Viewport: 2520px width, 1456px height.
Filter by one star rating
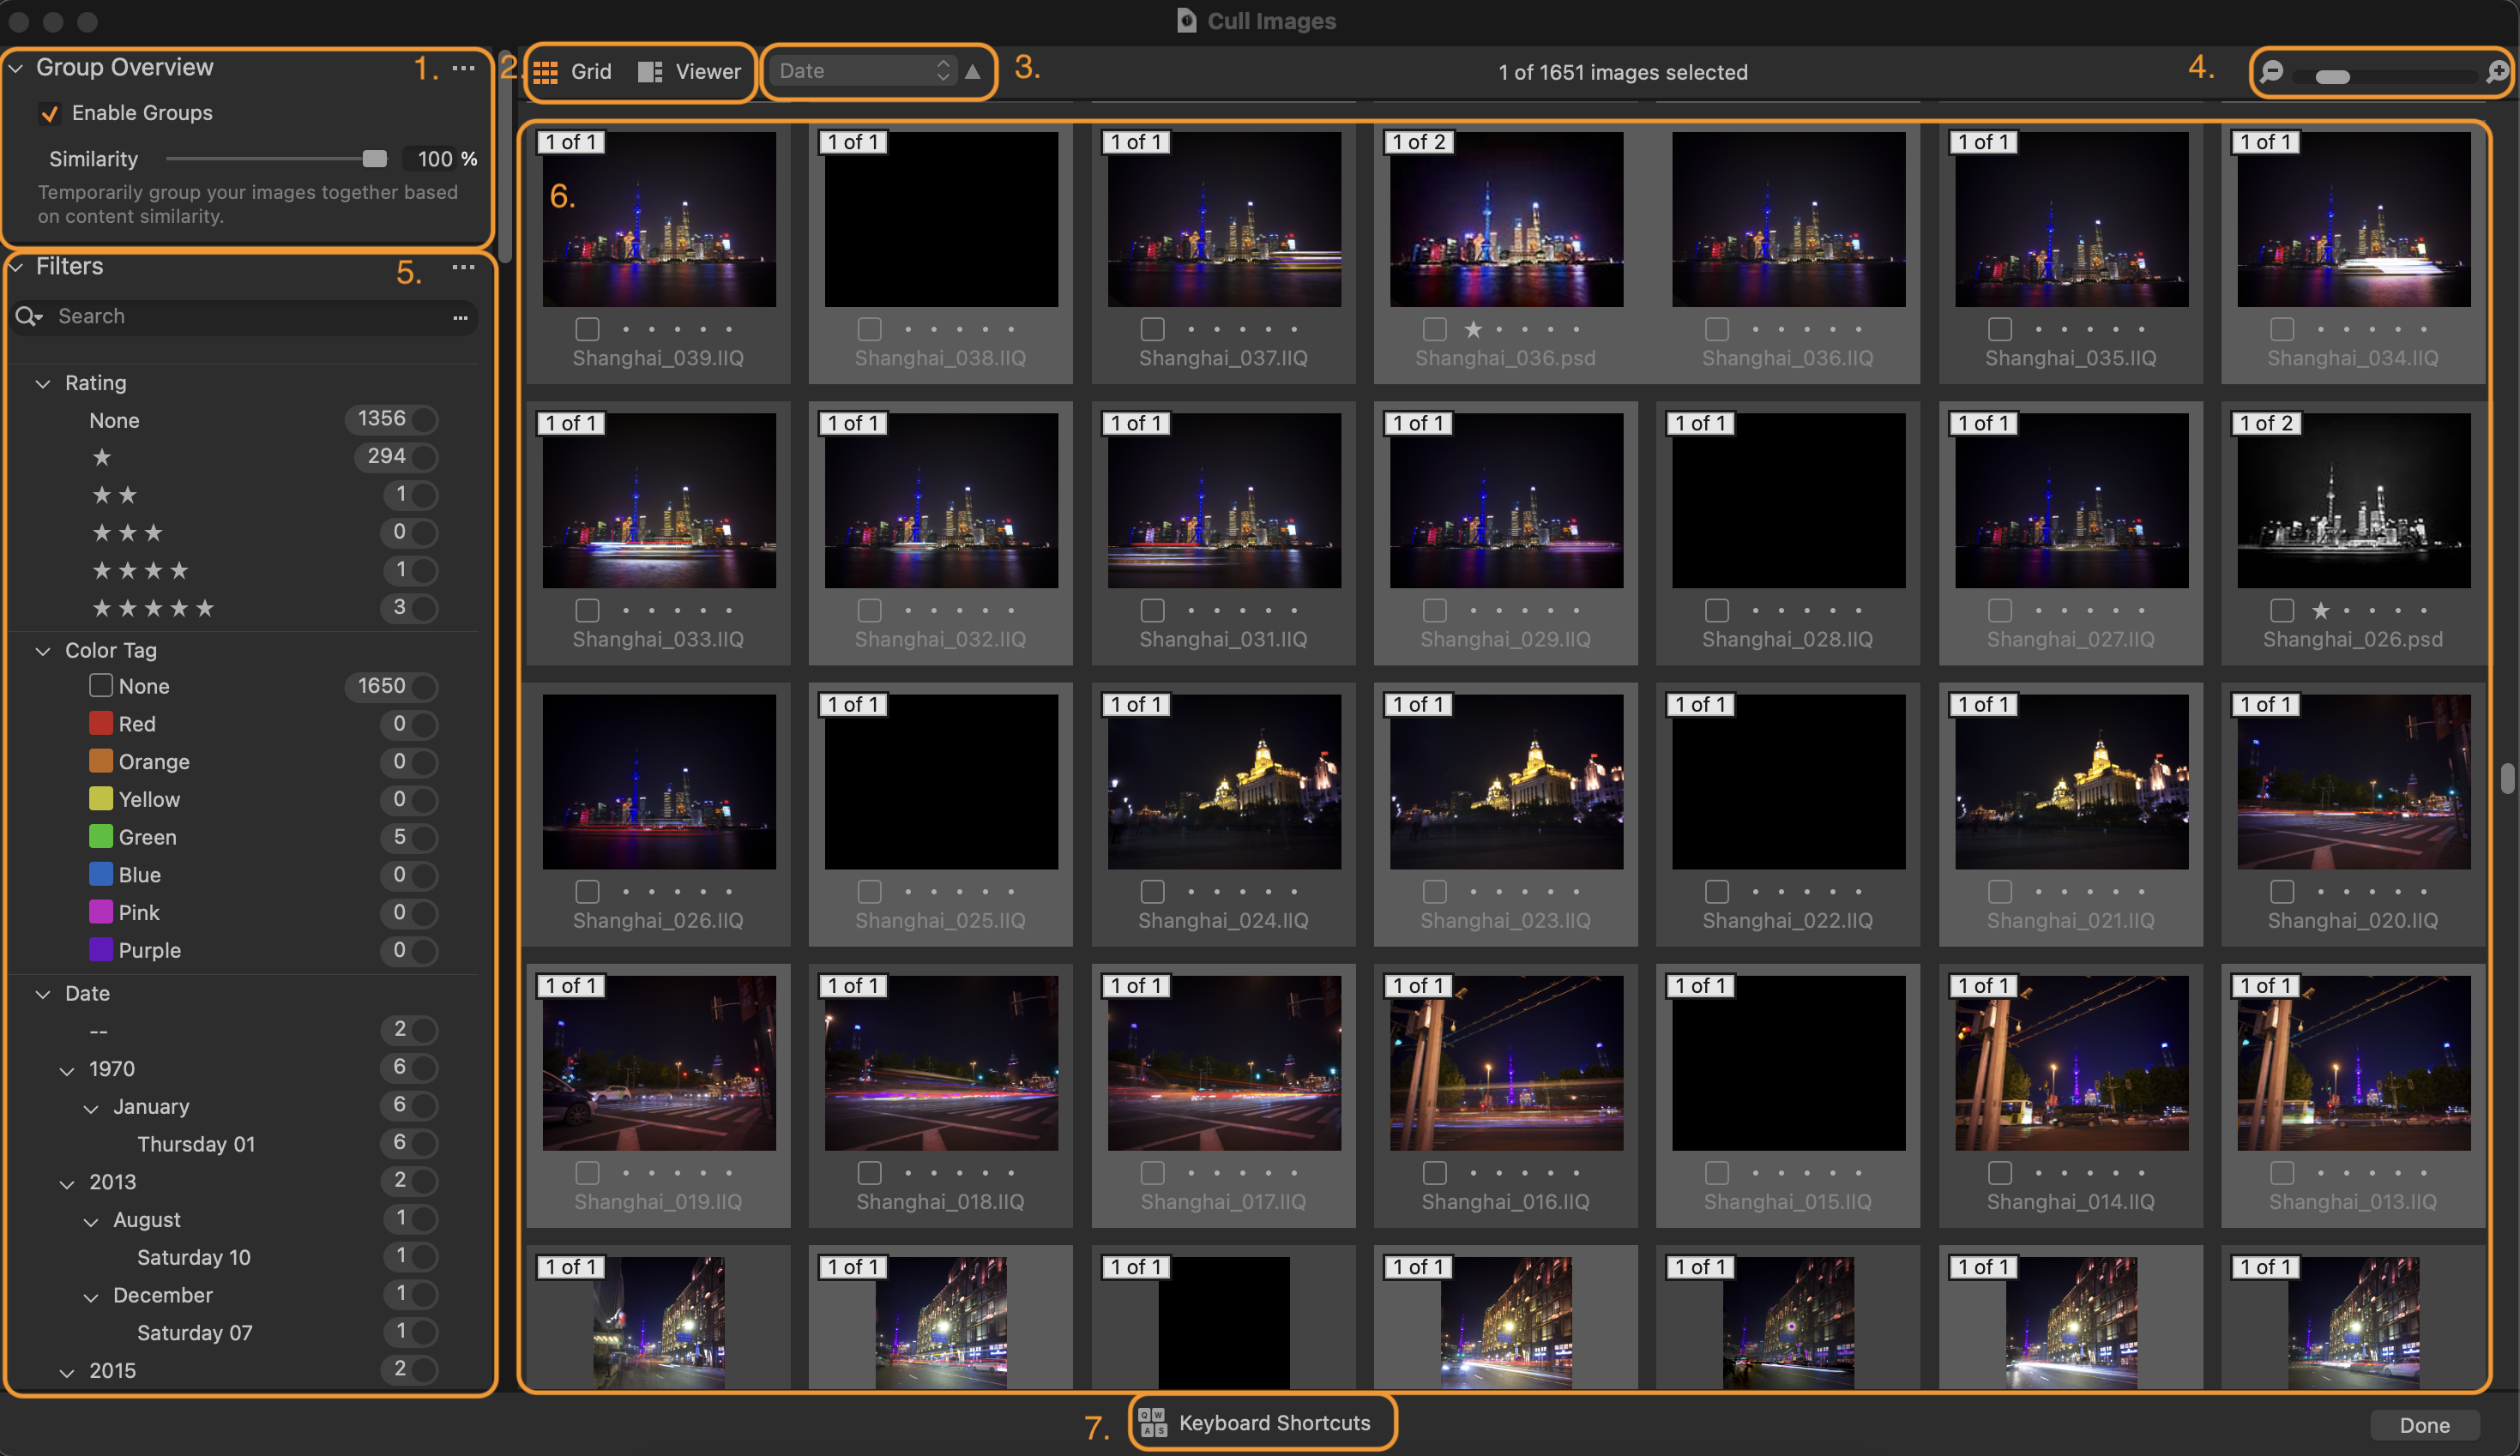pyautogui.click(x=102, y=457)
